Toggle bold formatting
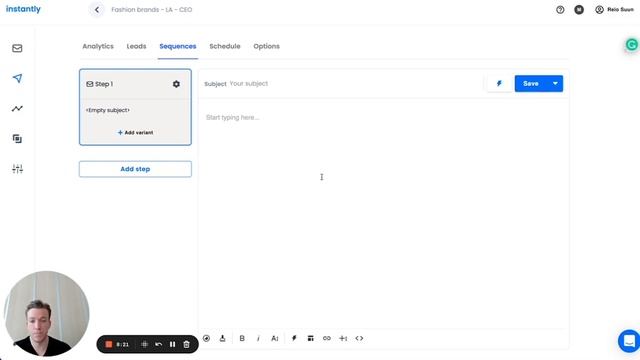 click(x=242, y=338)
